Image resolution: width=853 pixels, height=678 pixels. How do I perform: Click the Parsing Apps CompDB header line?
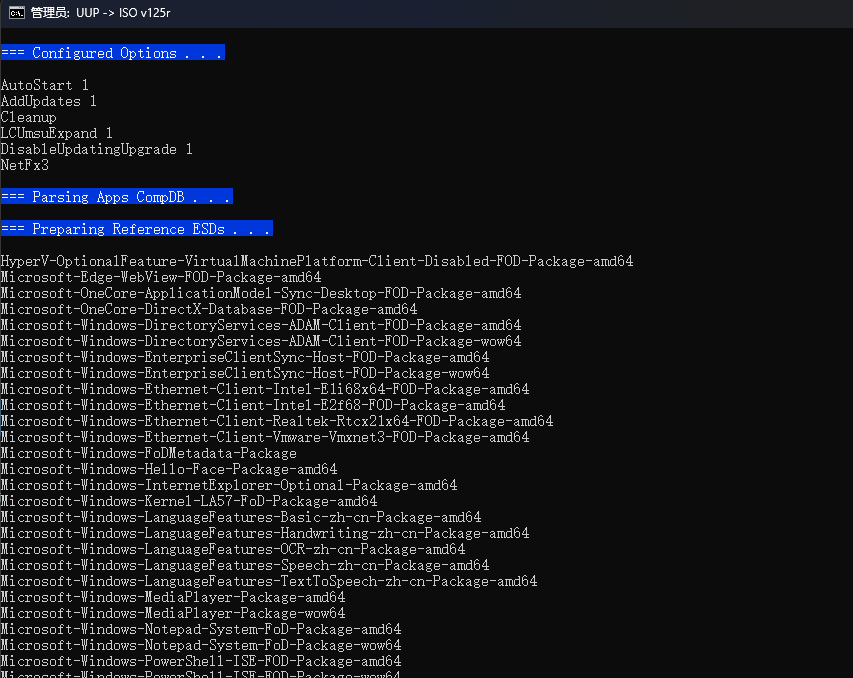coord(116,196)
